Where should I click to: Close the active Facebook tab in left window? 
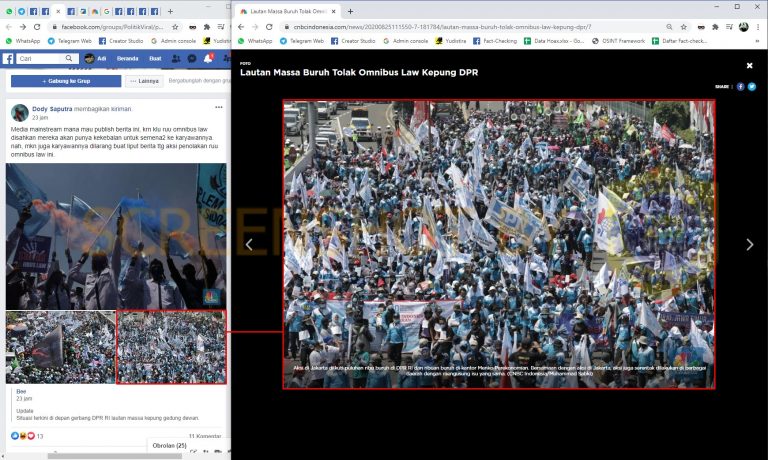coord(58,11)
